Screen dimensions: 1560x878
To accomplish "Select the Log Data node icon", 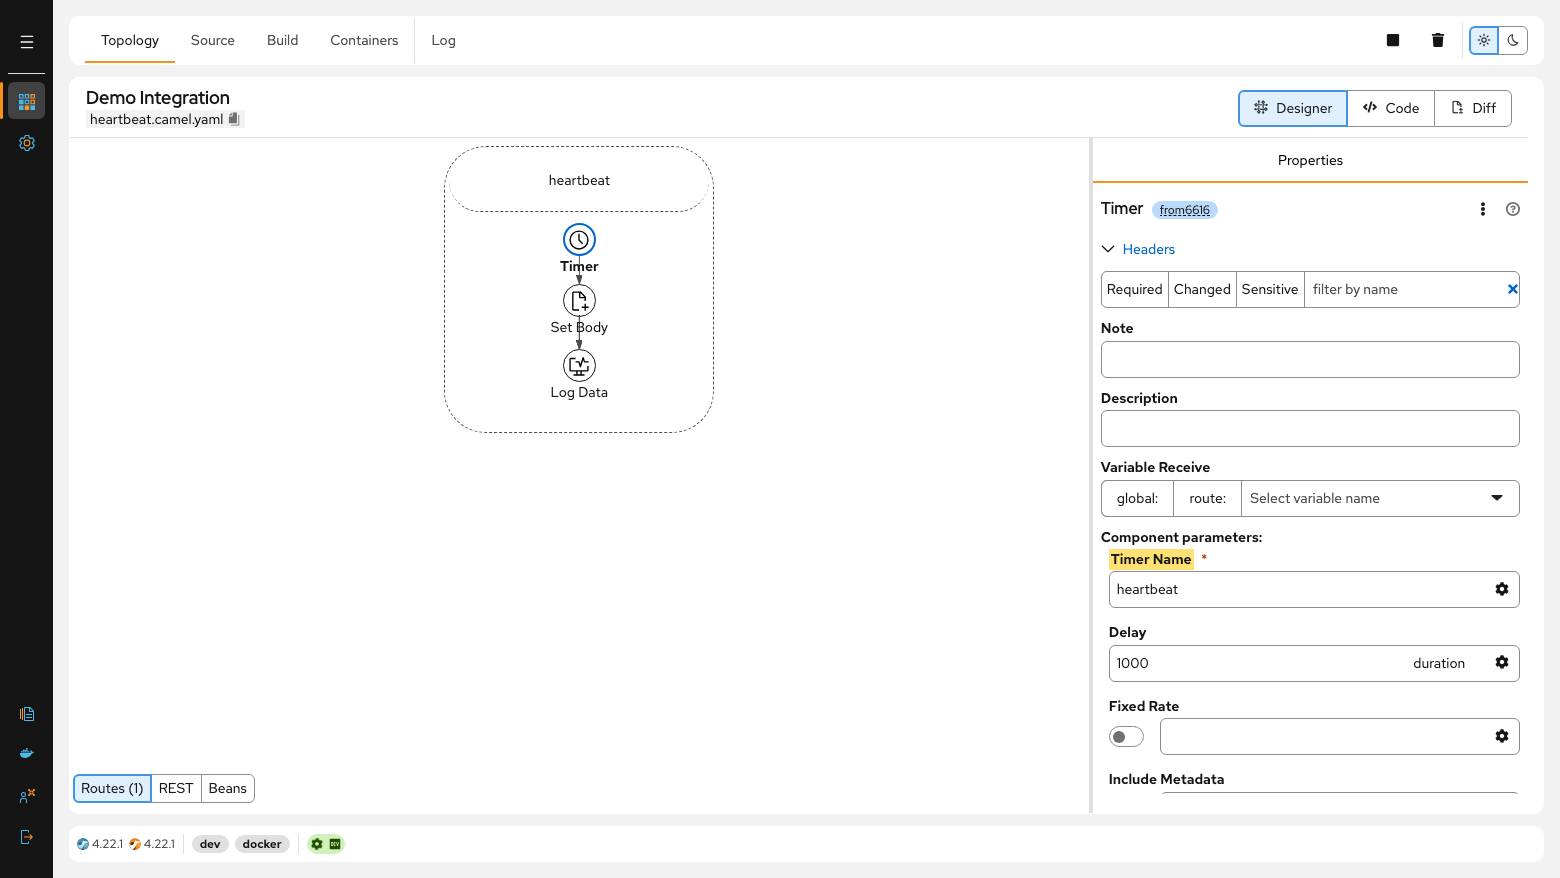I will click(x=579, y=365).
